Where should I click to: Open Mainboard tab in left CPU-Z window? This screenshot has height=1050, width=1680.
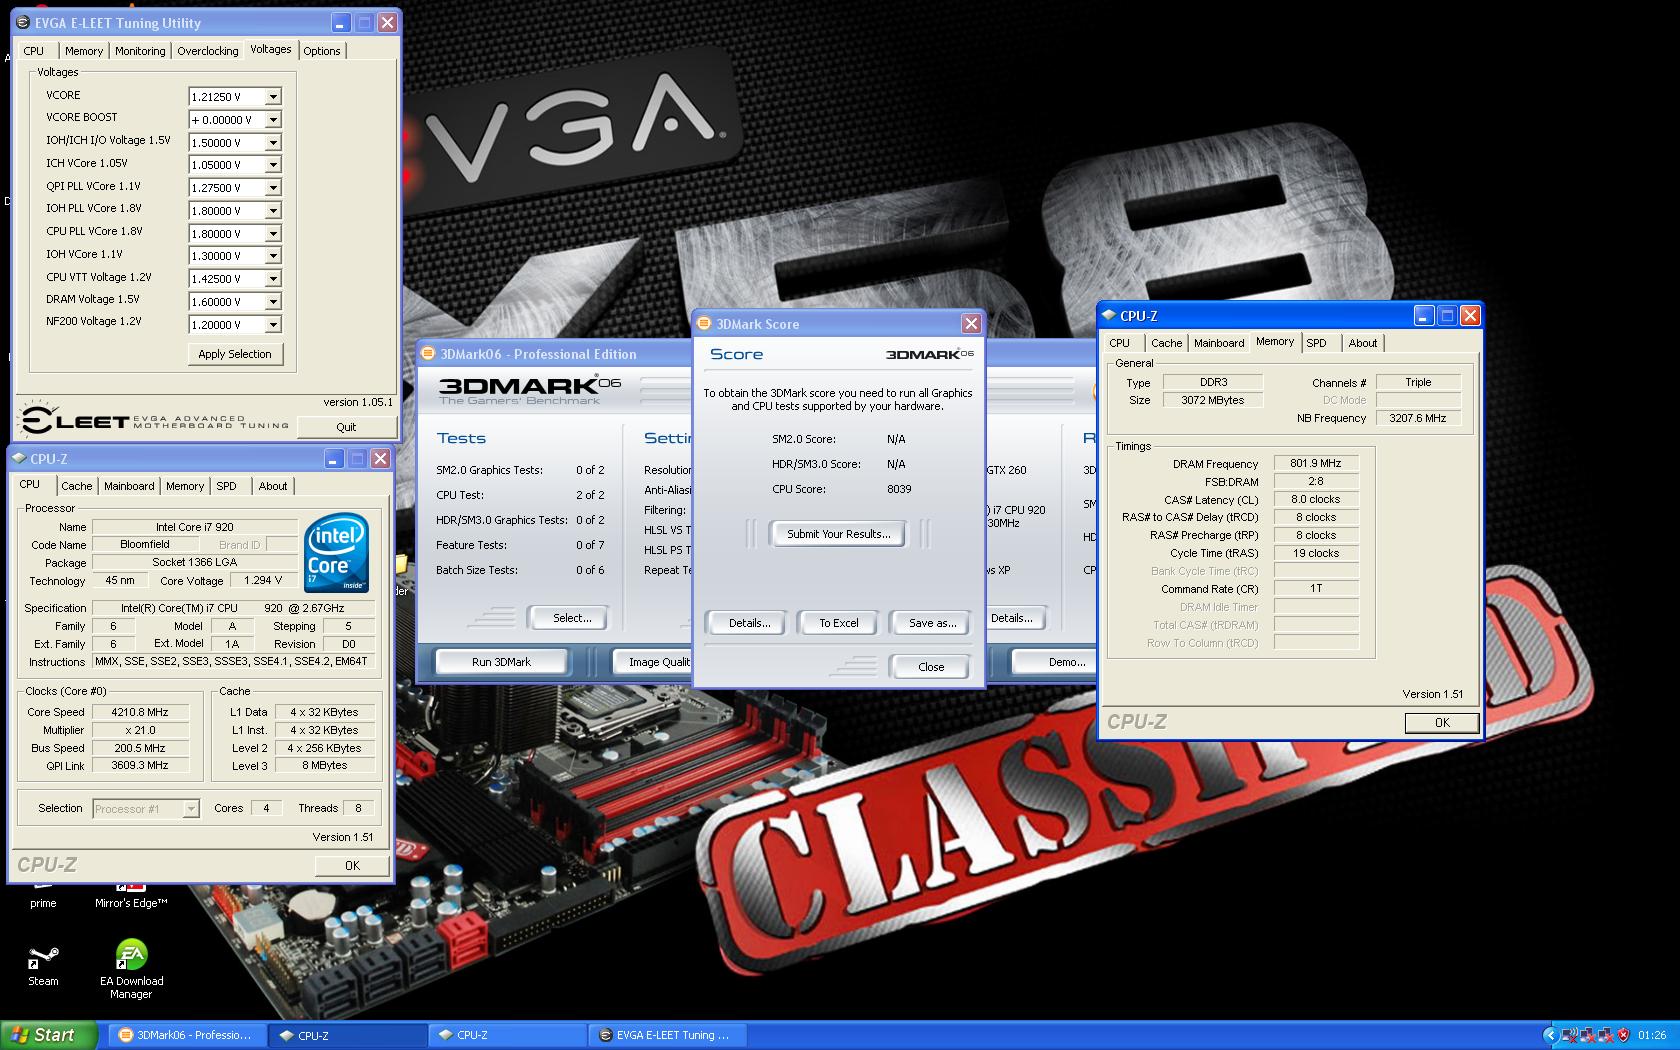pos(129,486)
